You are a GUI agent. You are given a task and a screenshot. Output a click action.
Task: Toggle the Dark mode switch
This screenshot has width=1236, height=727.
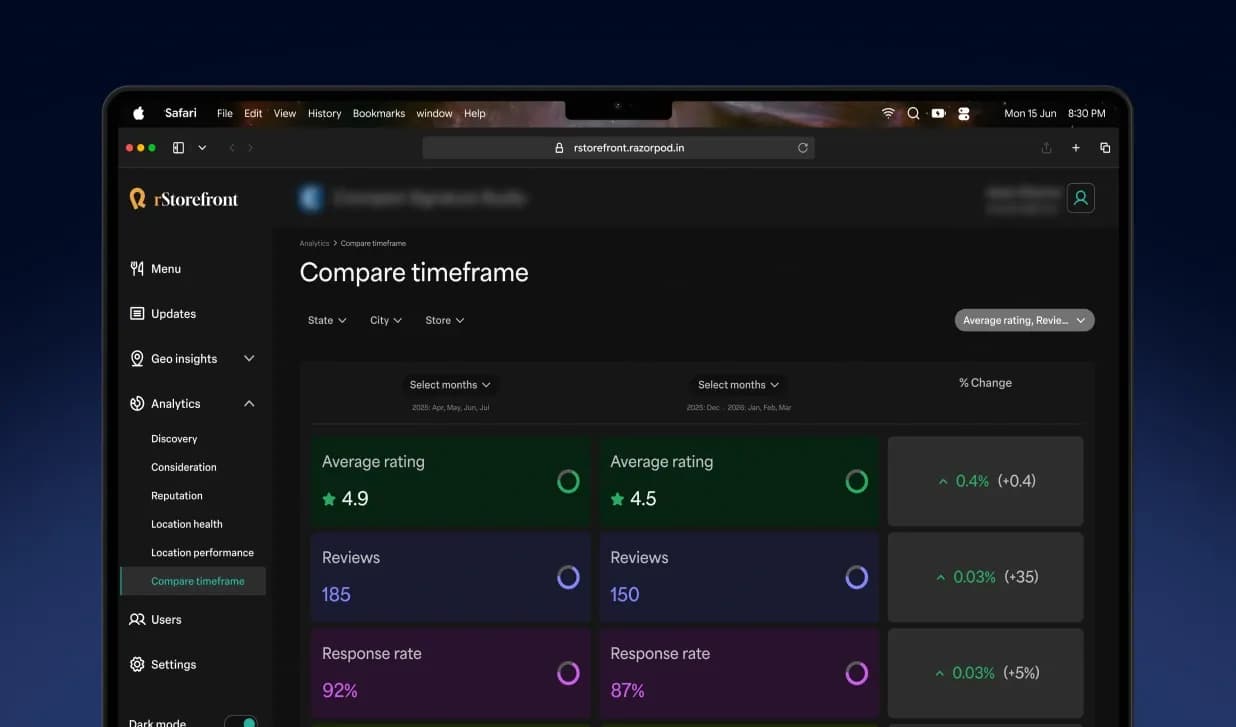point(240,722)
